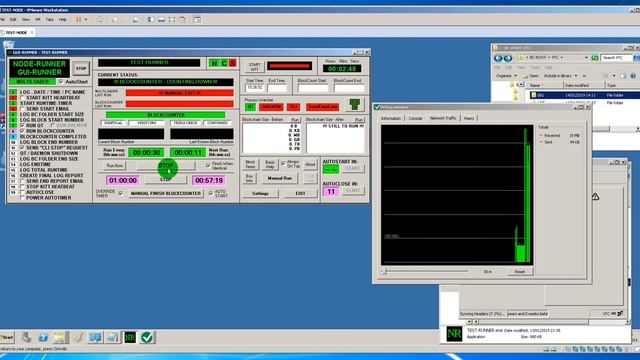Toggle OVERRIDE TIMER checkbox

click(120, 193)
